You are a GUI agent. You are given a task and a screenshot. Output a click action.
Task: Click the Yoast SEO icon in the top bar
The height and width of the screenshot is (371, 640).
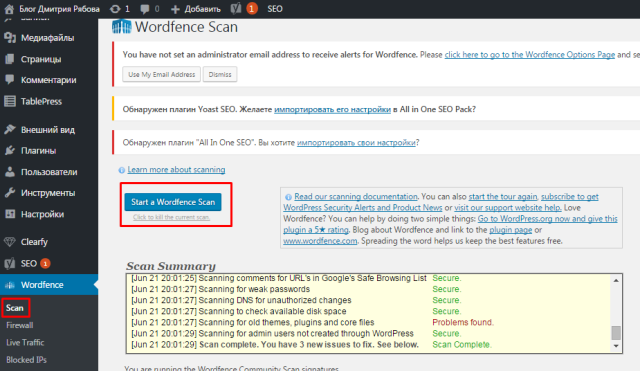pos(236,9)
